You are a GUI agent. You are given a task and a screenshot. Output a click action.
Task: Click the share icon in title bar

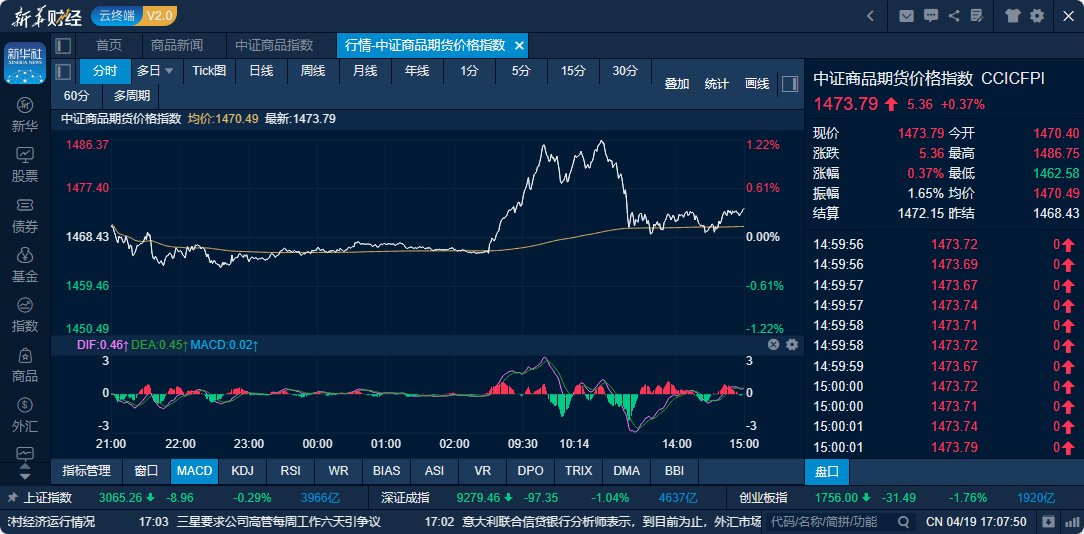coord(954,15)
